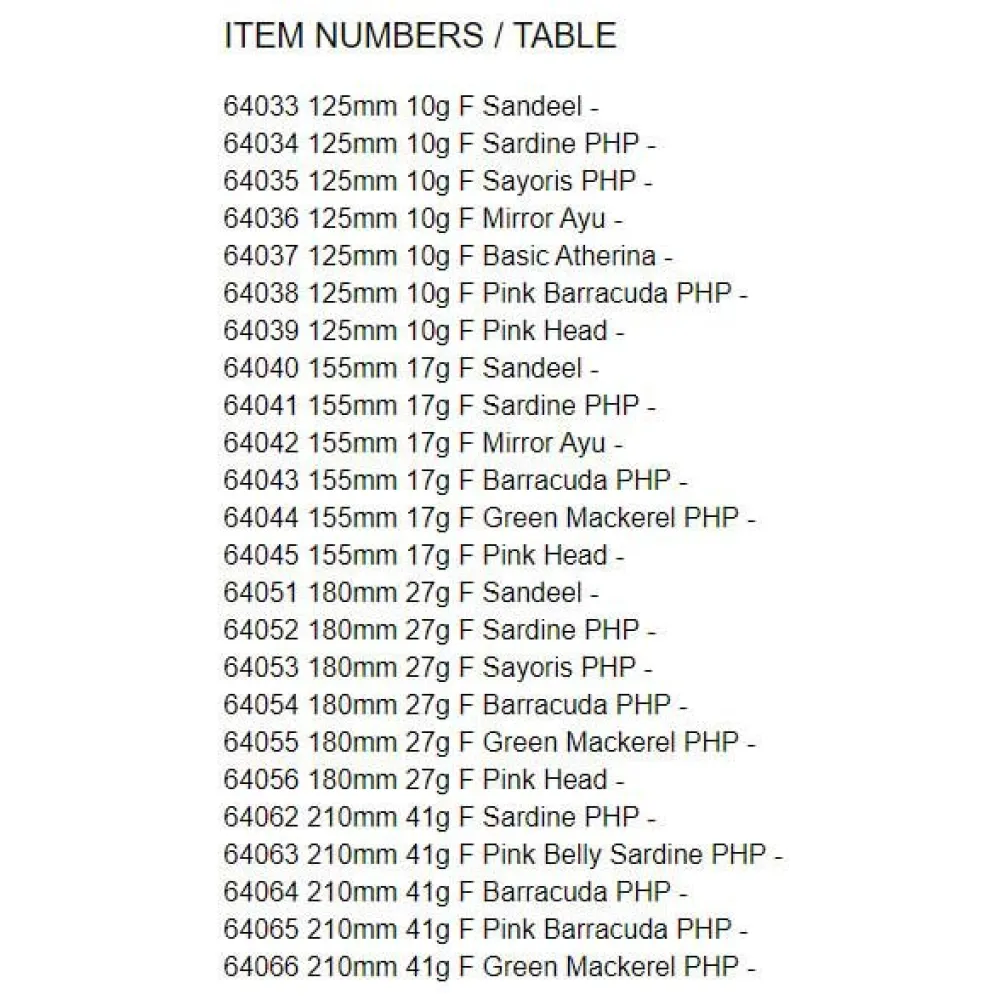Select item 64035 Sayoris PHP entry
Screen dimensions: 1000x1000
point(438,181)
